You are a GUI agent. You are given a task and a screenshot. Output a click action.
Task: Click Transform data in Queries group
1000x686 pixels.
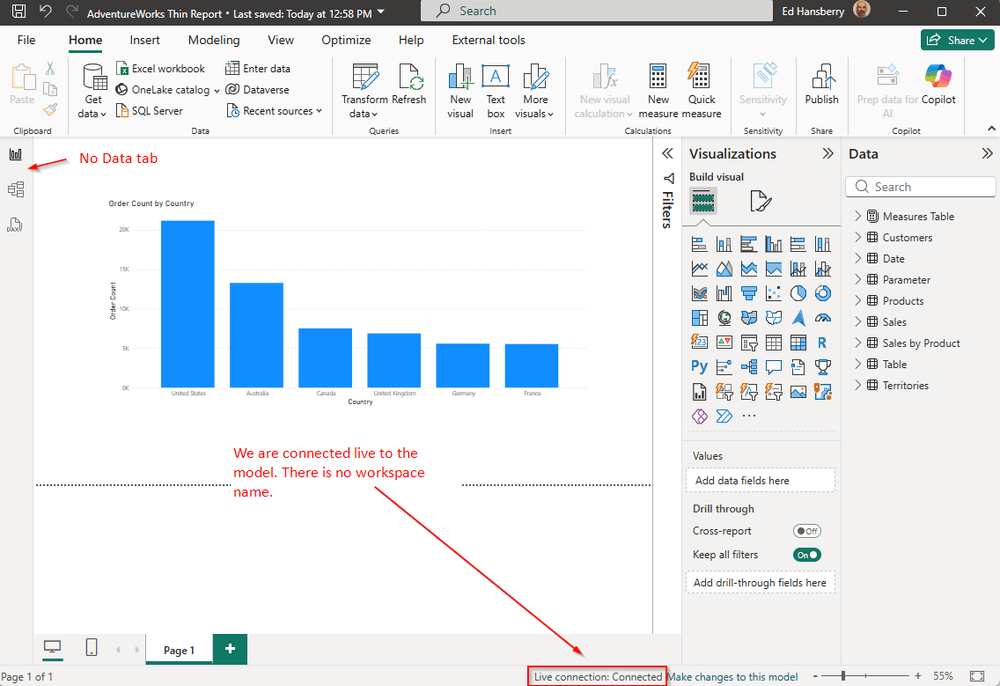coord(365,91)
